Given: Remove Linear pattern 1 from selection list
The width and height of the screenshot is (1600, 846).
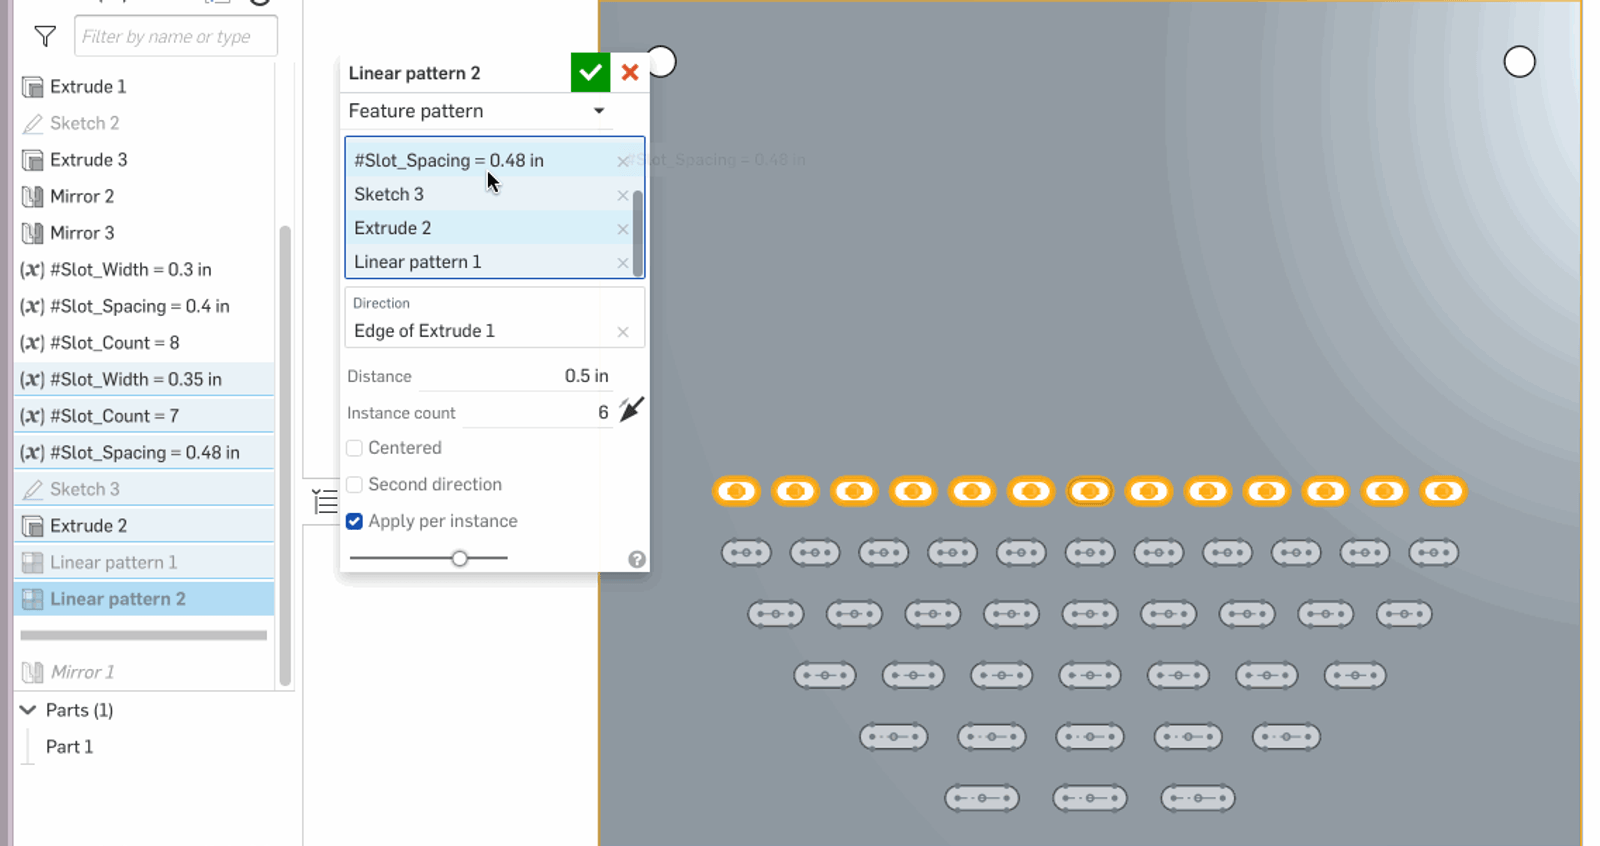Looking at the screenshot, I should pyautogui.click(x=623, y=263).
